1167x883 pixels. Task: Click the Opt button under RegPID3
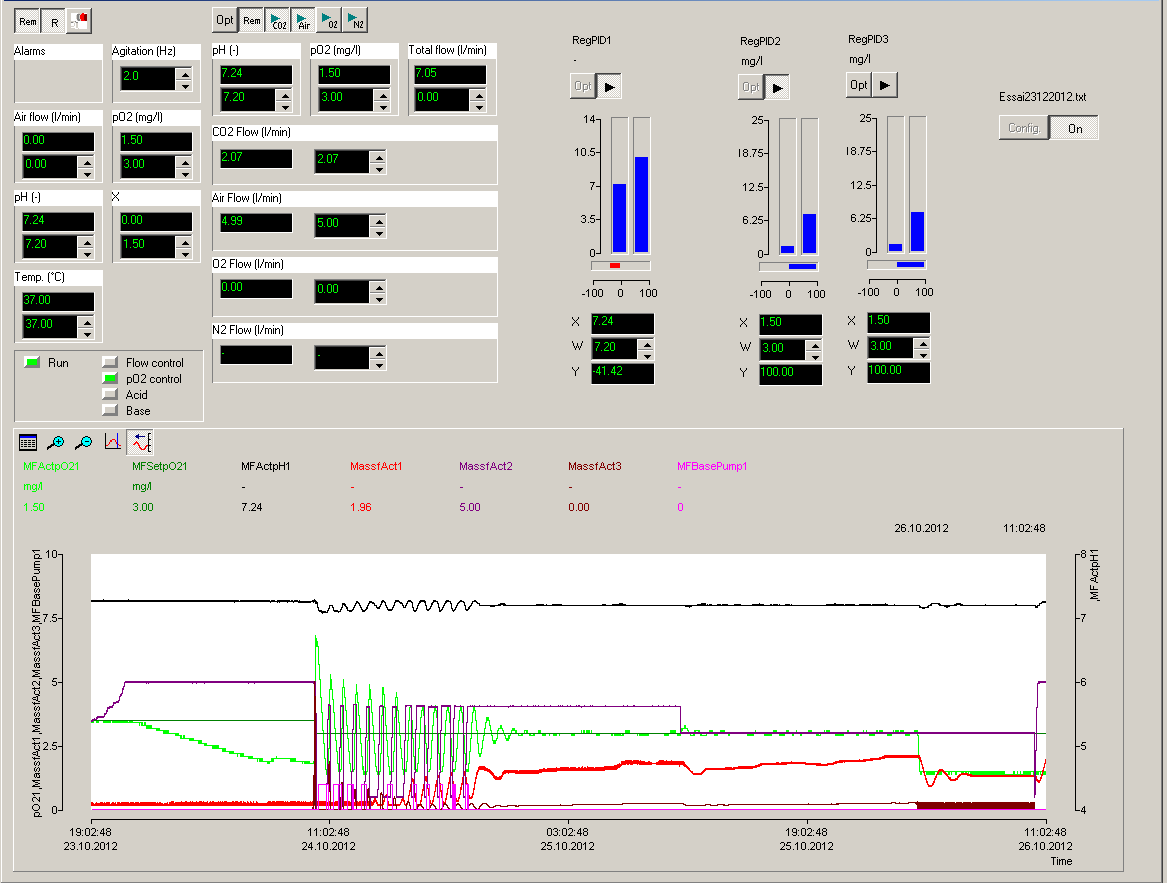pyautogui.click(x=859, y=86)
